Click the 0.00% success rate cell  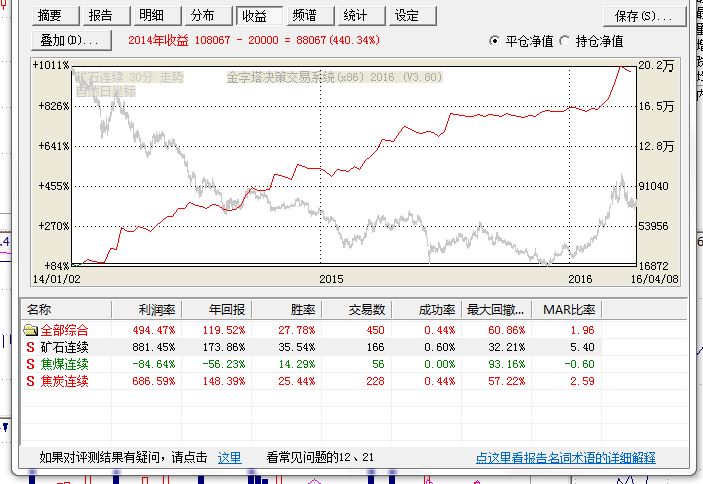pyautogui.click(x=439, y=364)
